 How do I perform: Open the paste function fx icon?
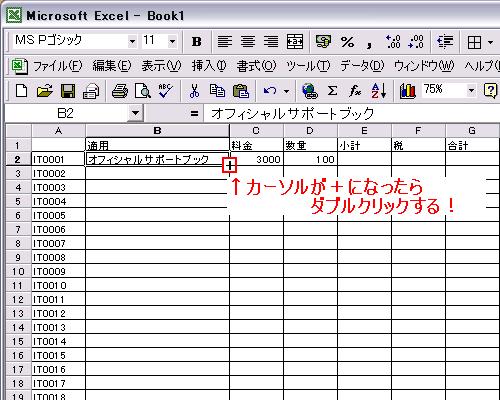click(355, 91)
